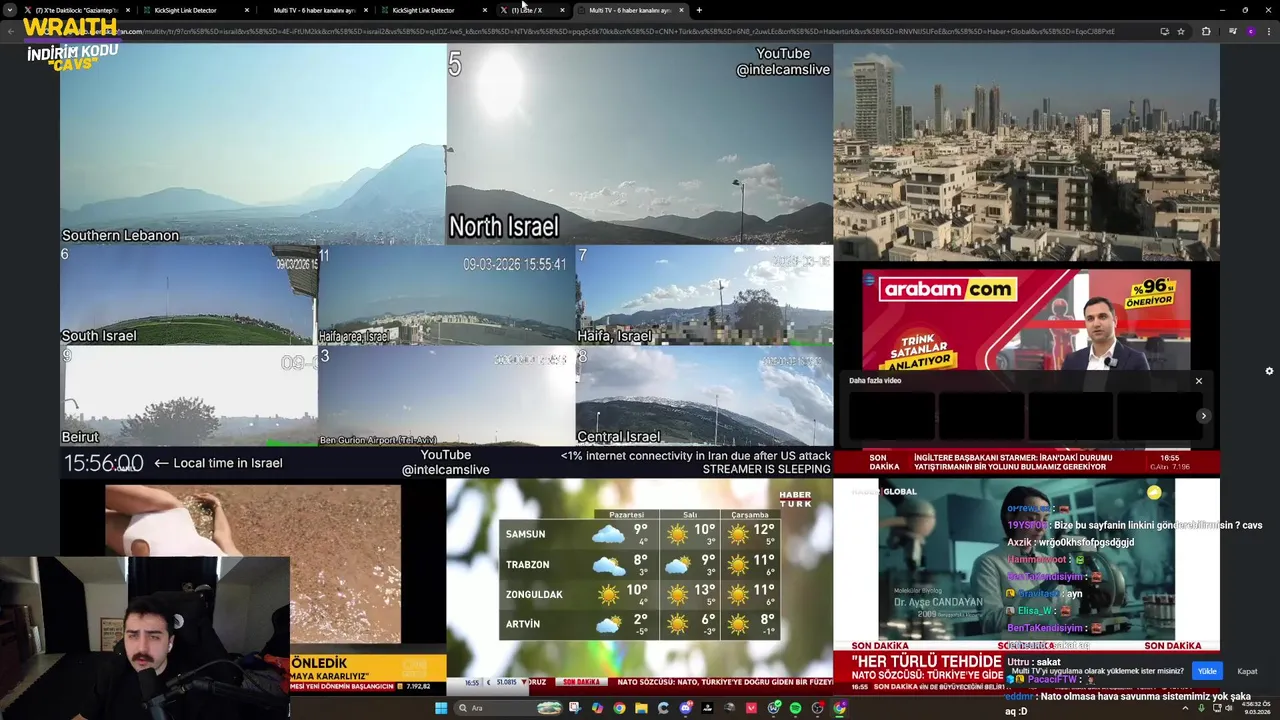Open OBS Studio from the taskbar
The image size is (1280, 720).
(x=817, y=708)
